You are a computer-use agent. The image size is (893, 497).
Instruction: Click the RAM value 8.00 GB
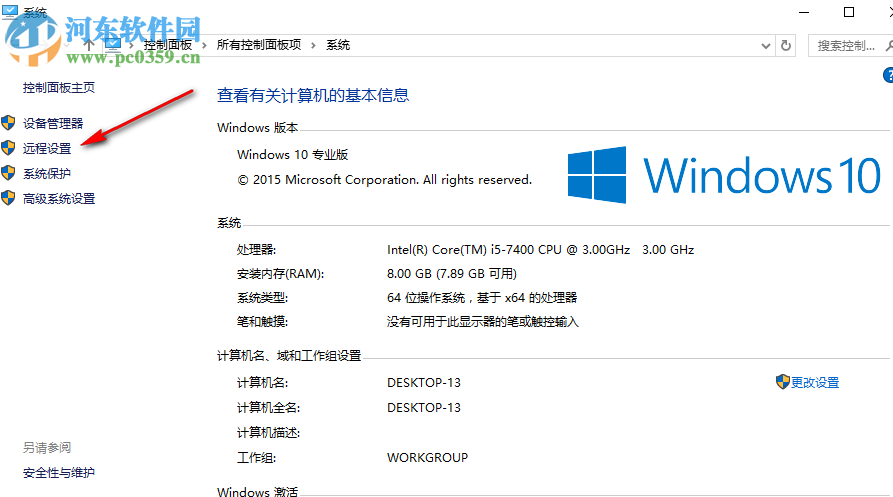click(452, 273)
